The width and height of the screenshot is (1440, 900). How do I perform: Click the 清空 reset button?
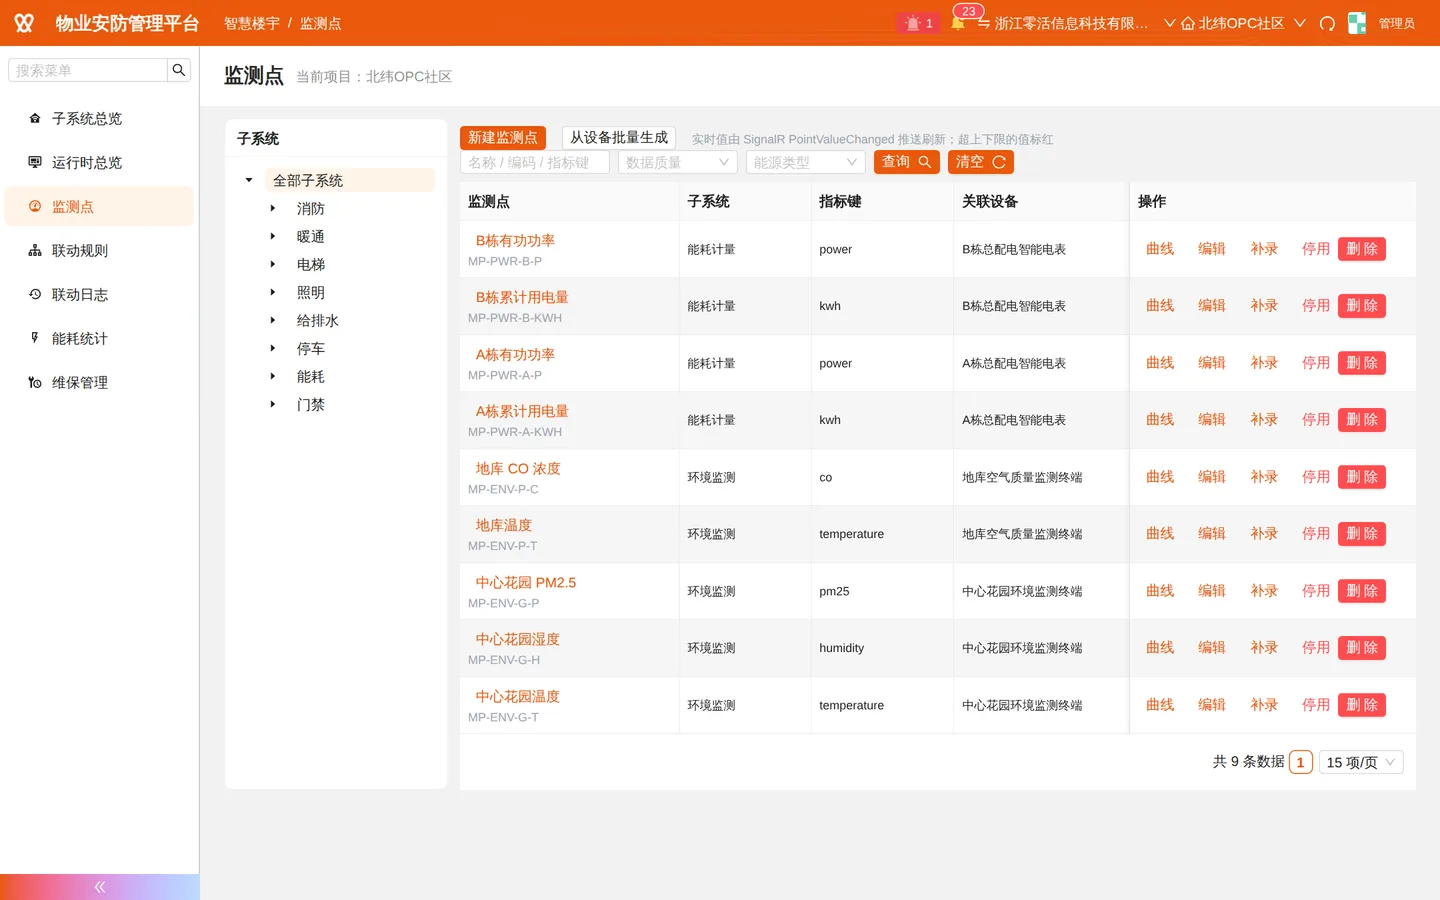tap(981, 162)
